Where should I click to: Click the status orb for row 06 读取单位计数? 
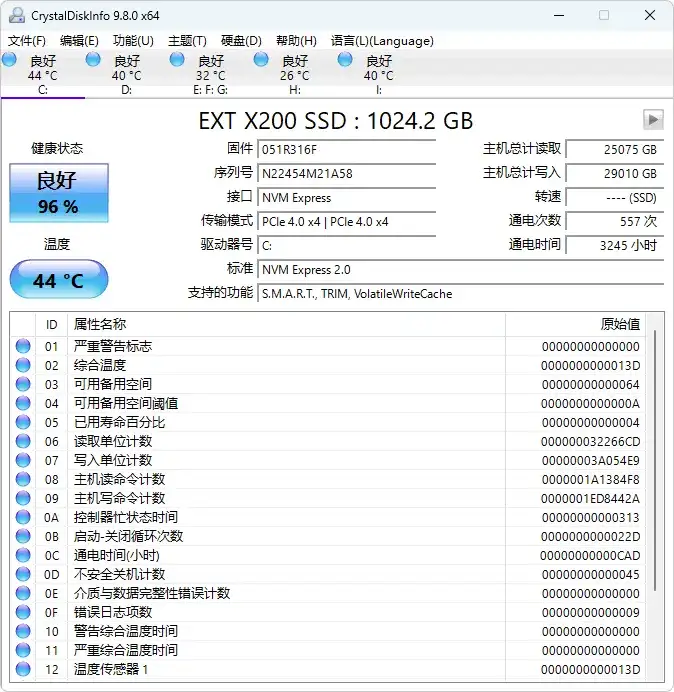(x=23, y=441)
